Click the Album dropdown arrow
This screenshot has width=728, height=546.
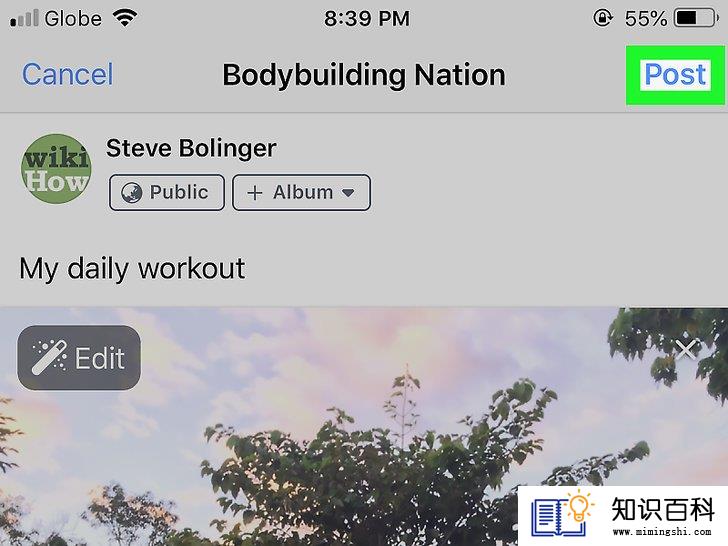pyautogui.click(x=348, y=192)
